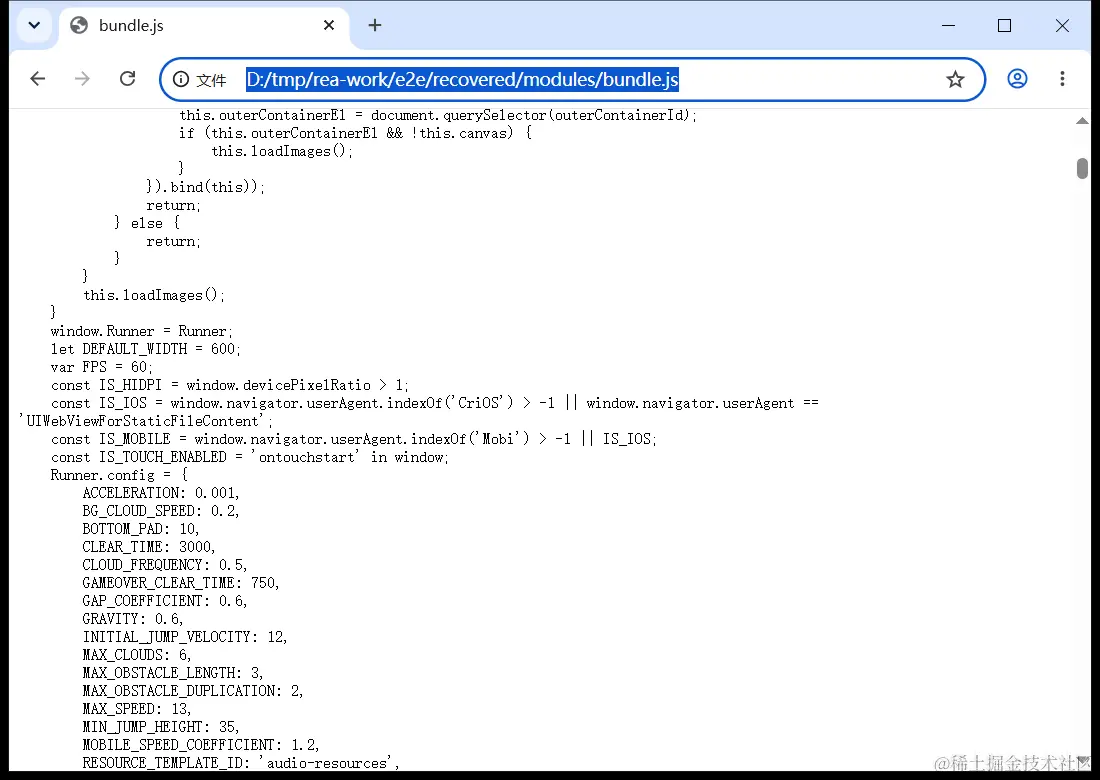Close the bundle.js tab
Screen dimensions: 1100x780
pos(328,25)
